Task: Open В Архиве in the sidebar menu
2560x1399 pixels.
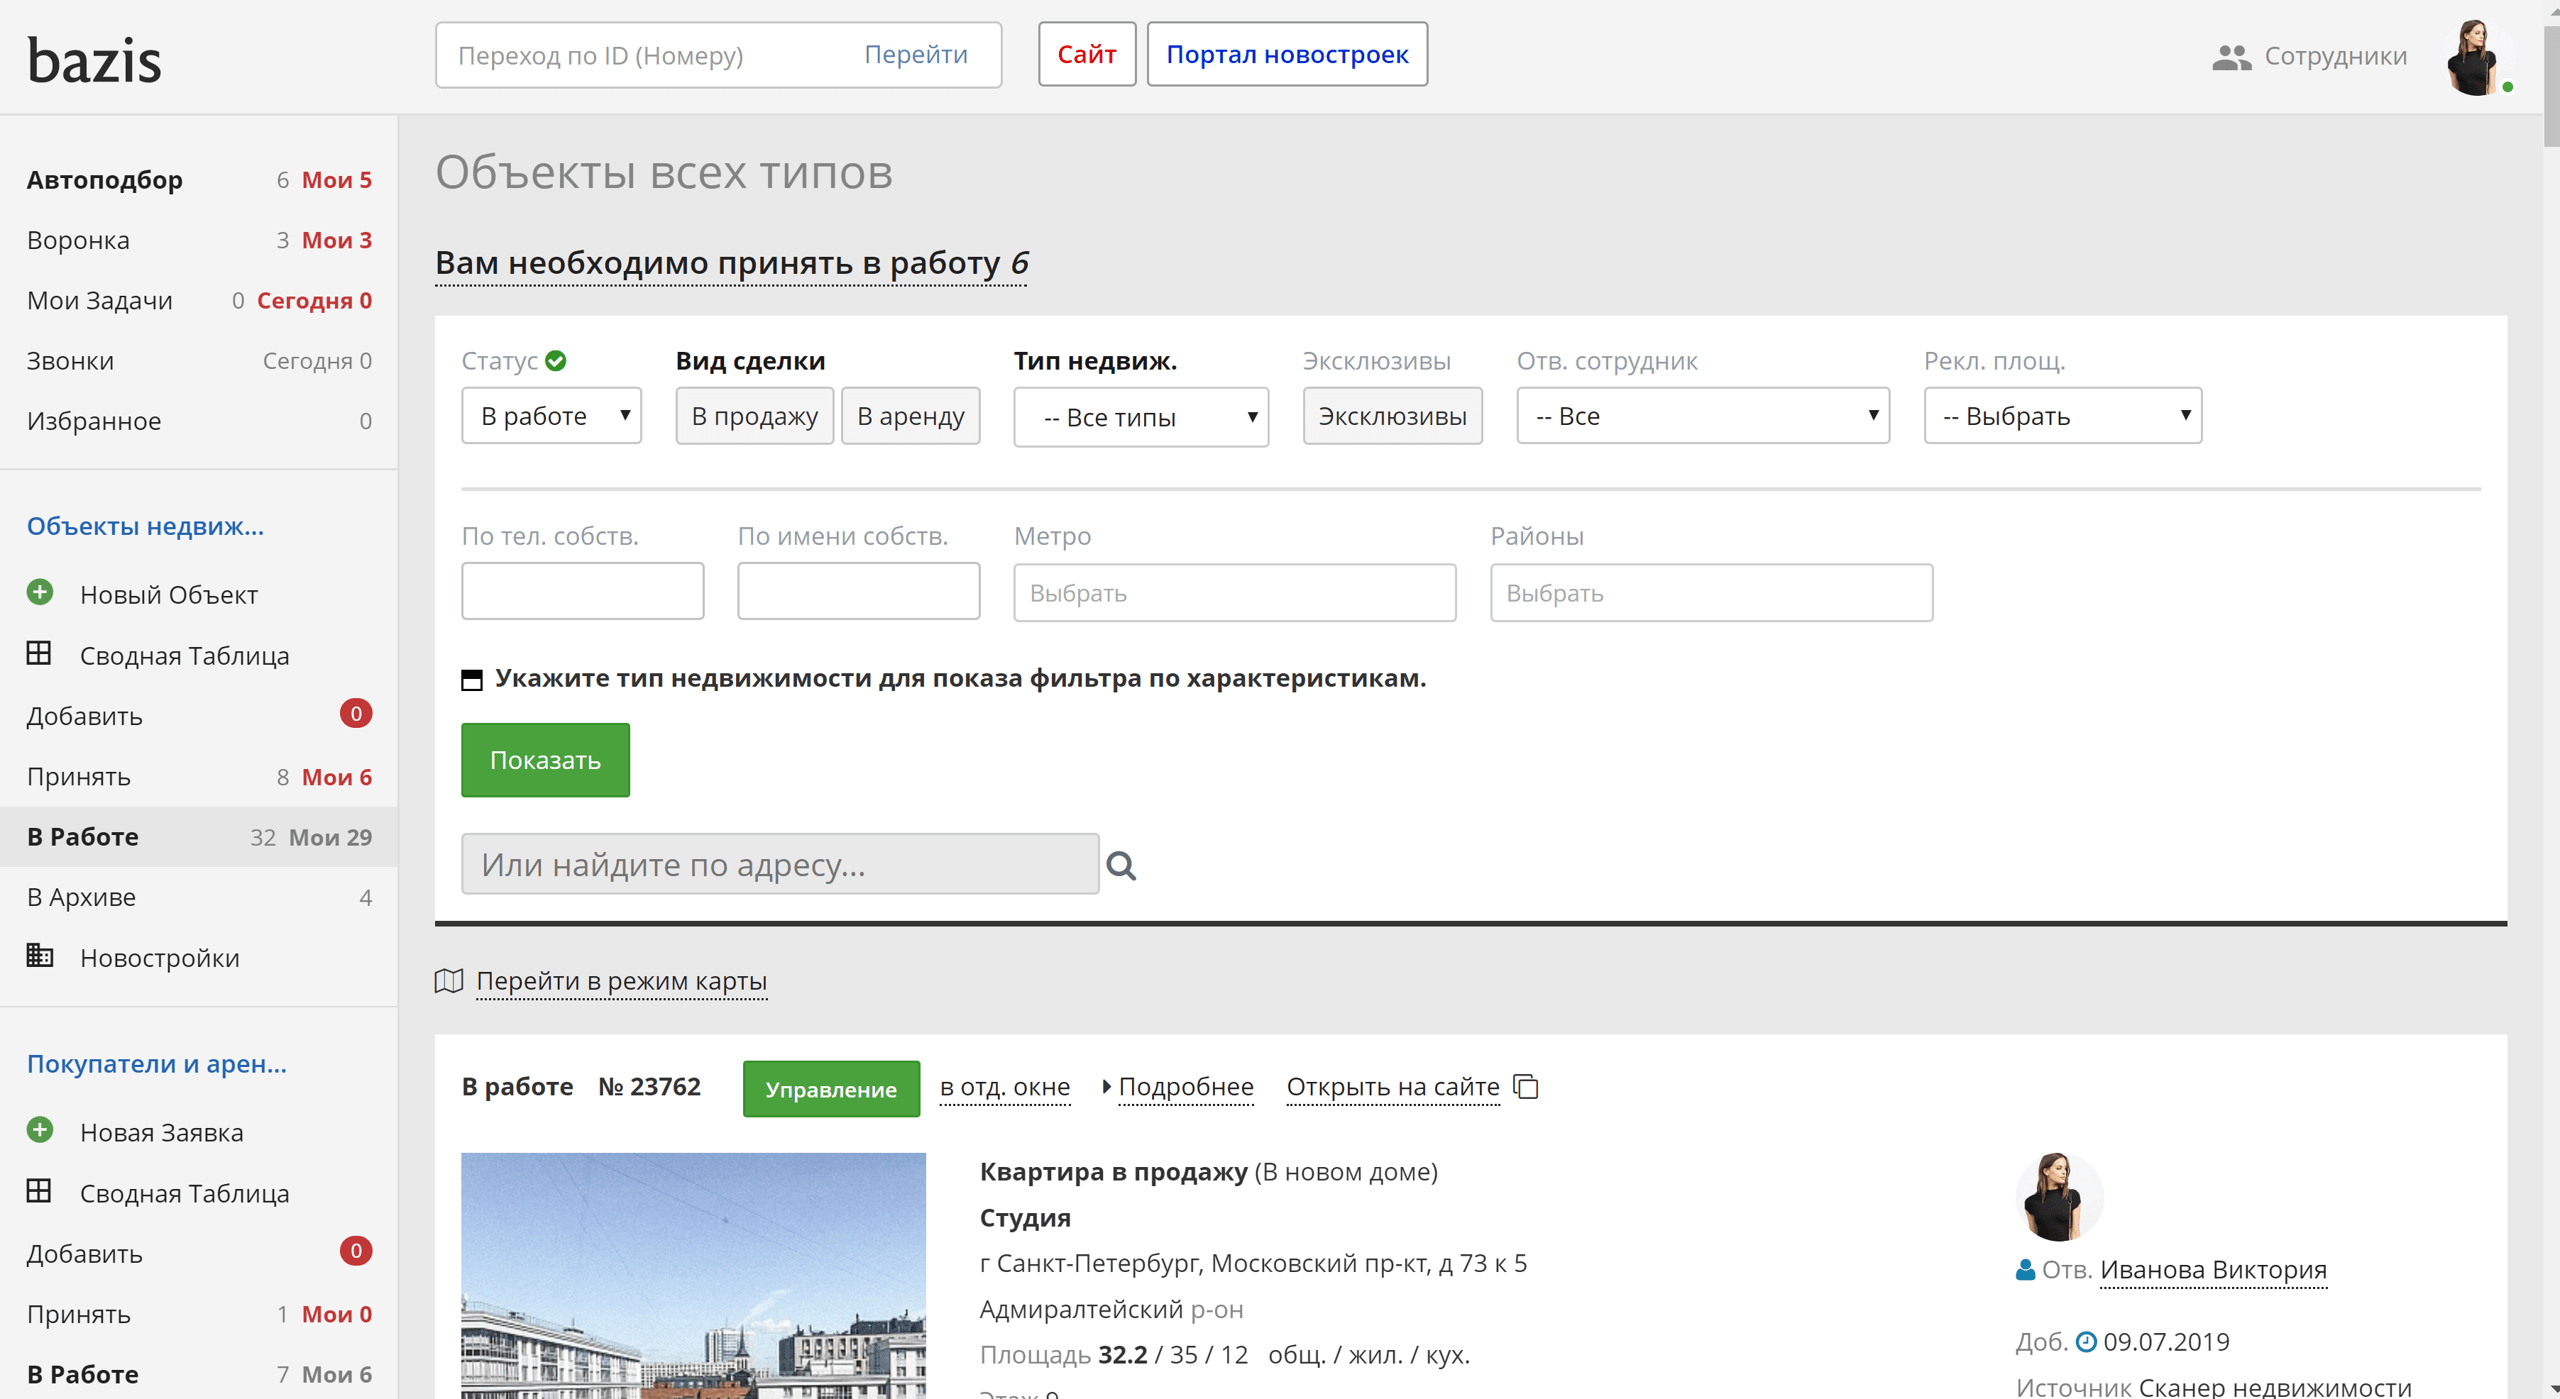Action: tap(82, 897)
